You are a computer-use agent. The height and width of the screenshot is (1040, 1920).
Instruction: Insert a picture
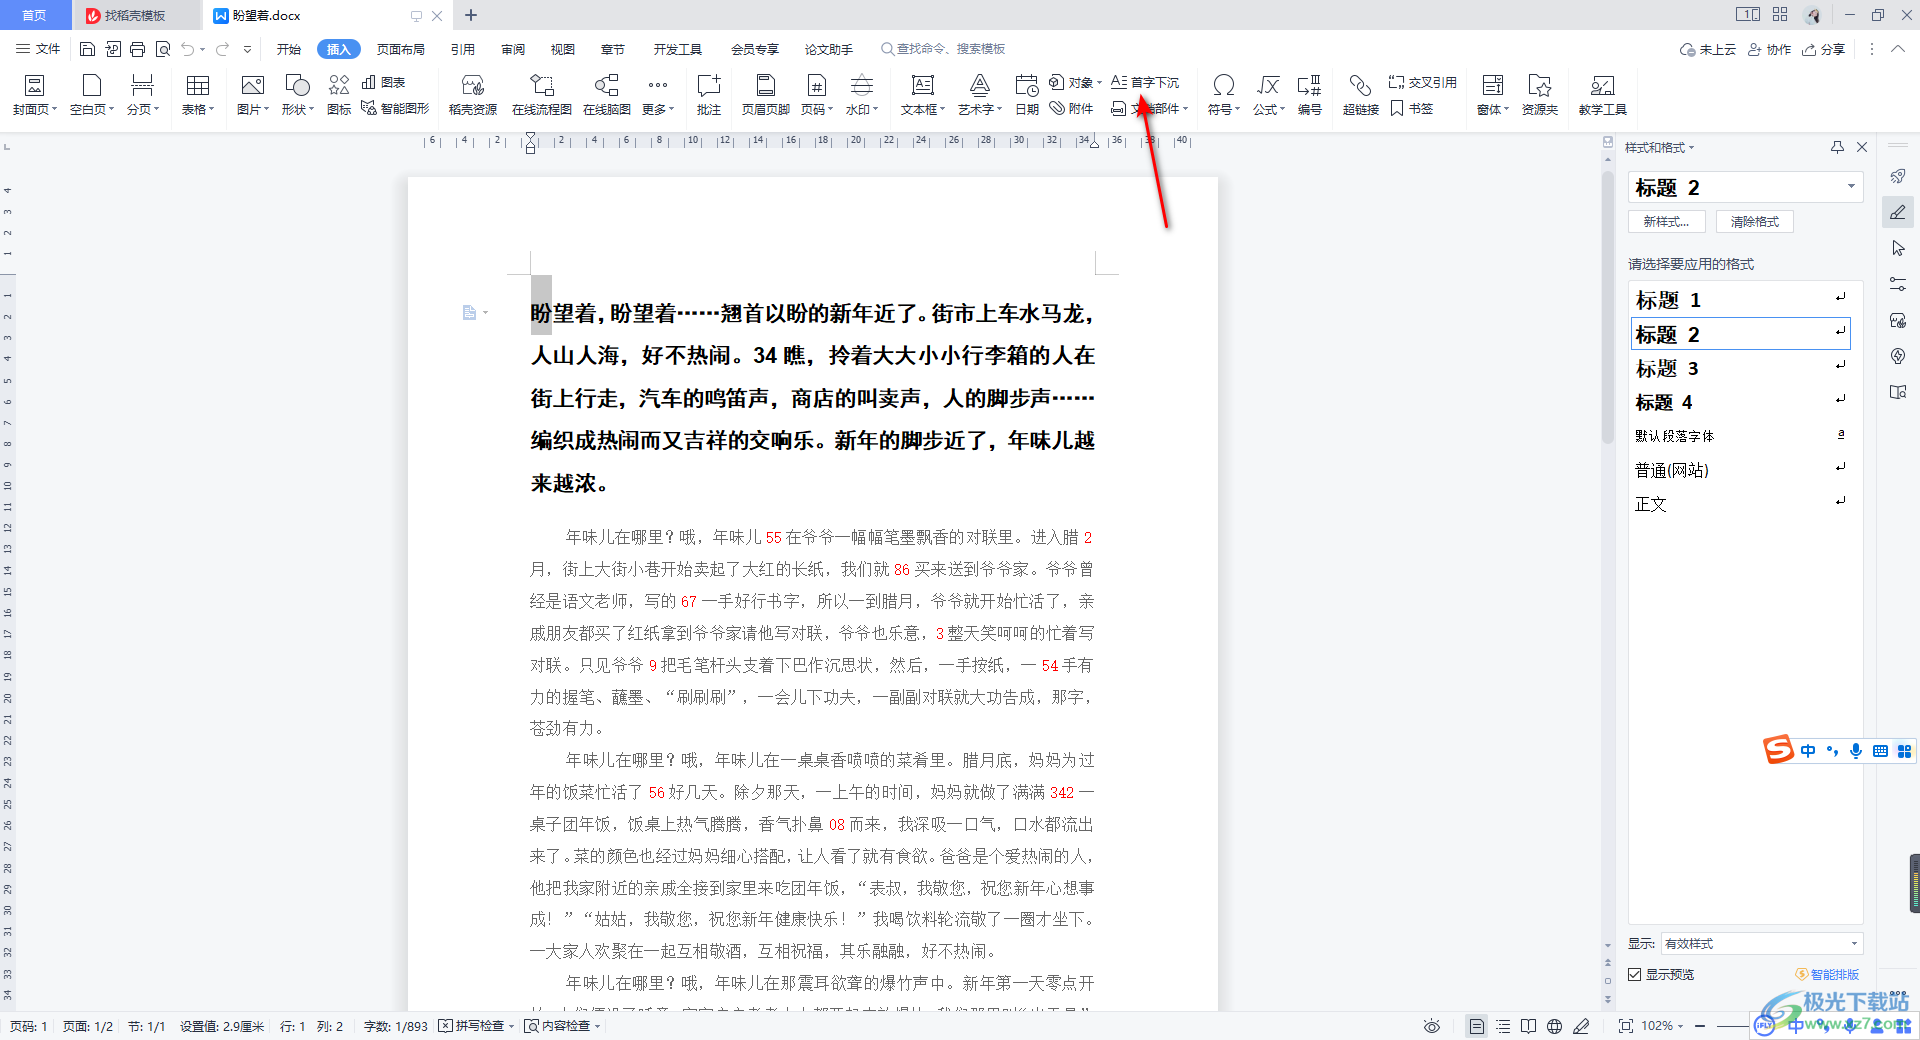pyautogui.click(x=252, y=95)
